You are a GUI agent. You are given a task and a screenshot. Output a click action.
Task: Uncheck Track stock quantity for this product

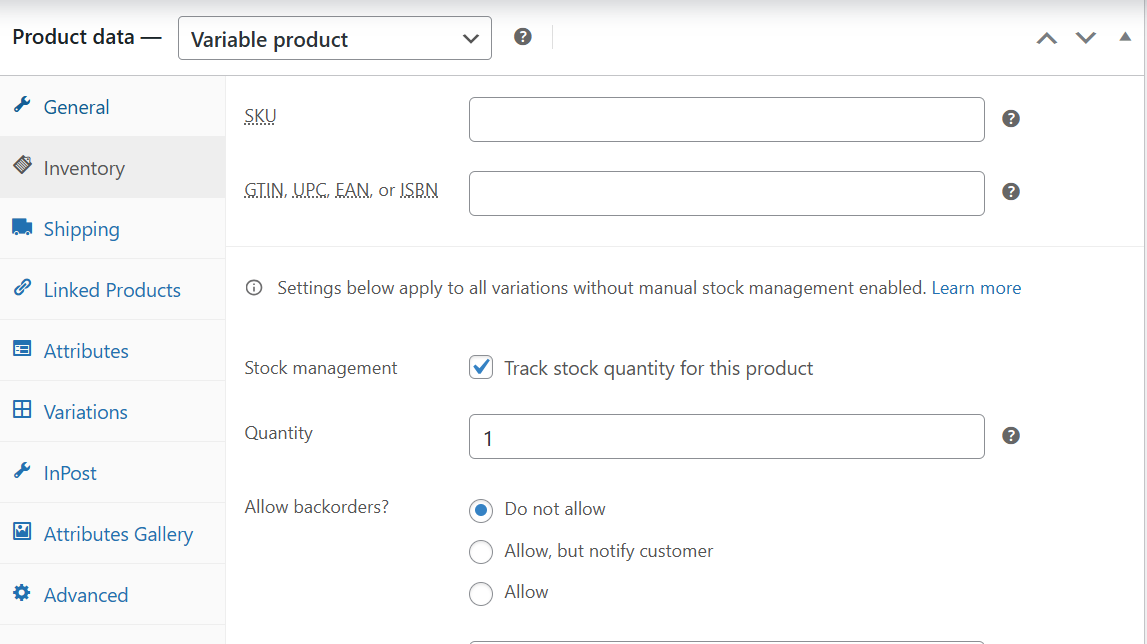click(481, 367)
